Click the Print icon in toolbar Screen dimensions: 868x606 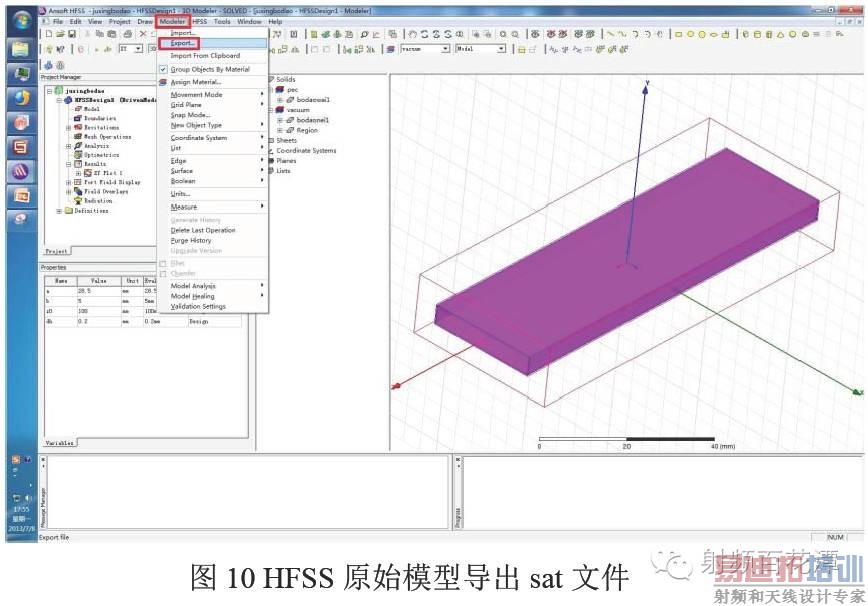[127, 34]
